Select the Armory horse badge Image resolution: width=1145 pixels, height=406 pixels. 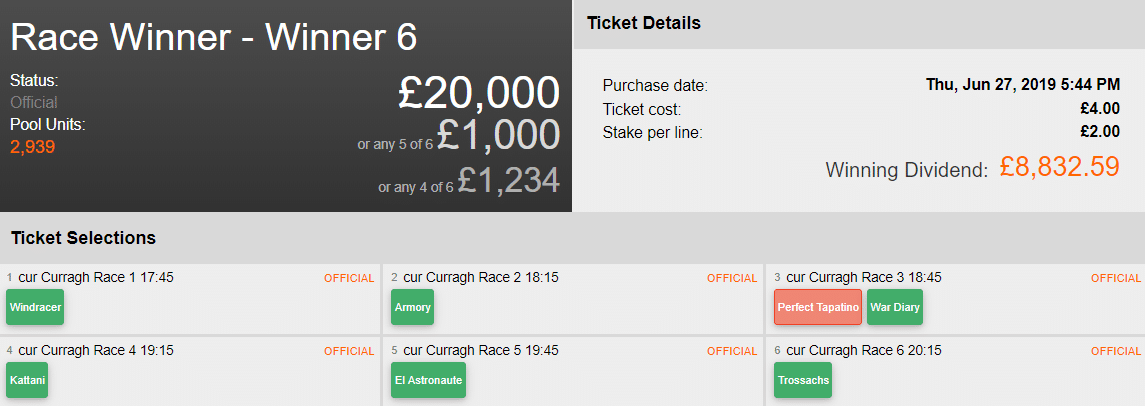pos(413,308)
